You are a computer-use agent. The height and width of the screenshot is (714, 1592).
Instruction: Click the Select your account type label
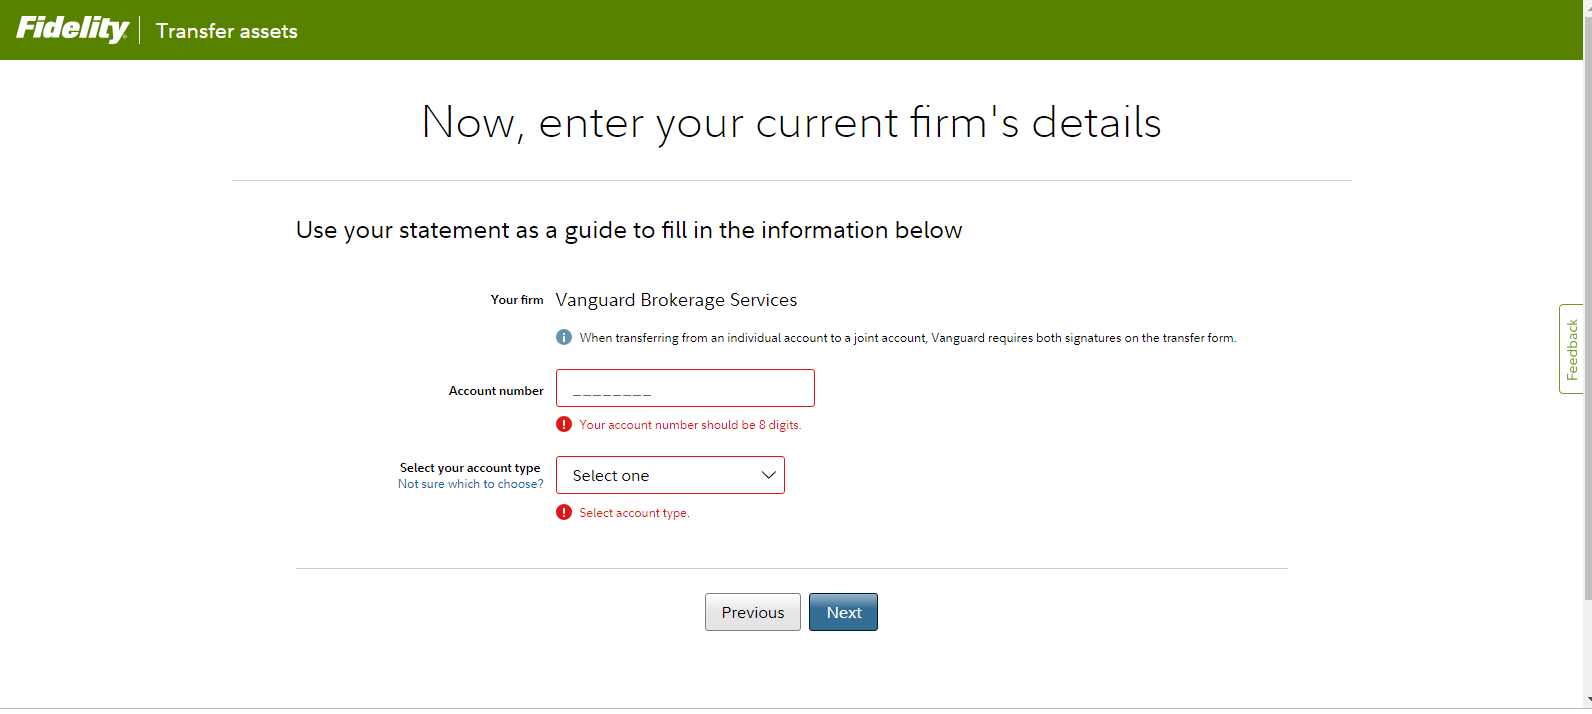[470, 468]
